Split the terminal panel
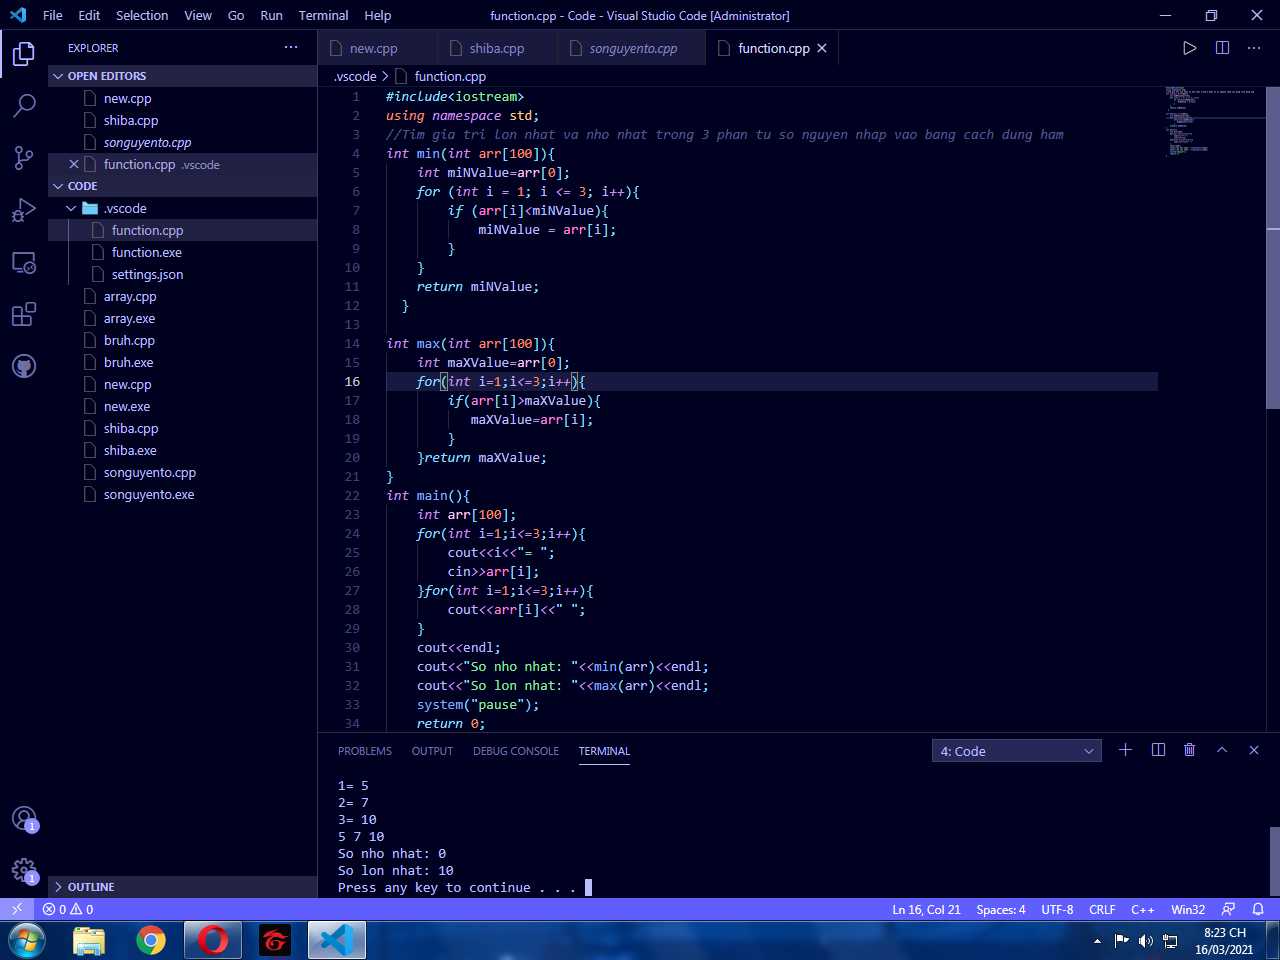Image resolution: width=1280 pixels, height=960 pixels. click(1158, 750)
